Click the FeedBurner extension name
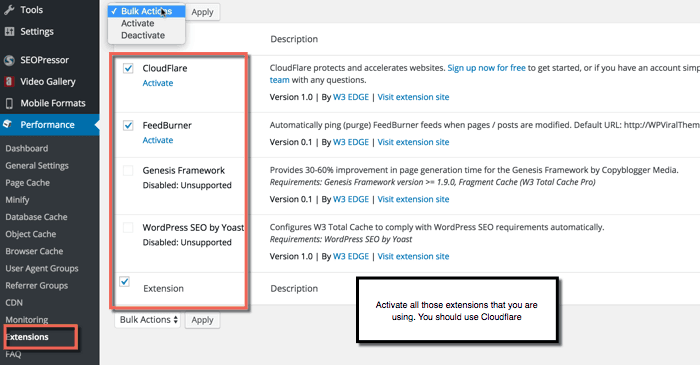Screen dimensions: 700x365 click(167, 125)
